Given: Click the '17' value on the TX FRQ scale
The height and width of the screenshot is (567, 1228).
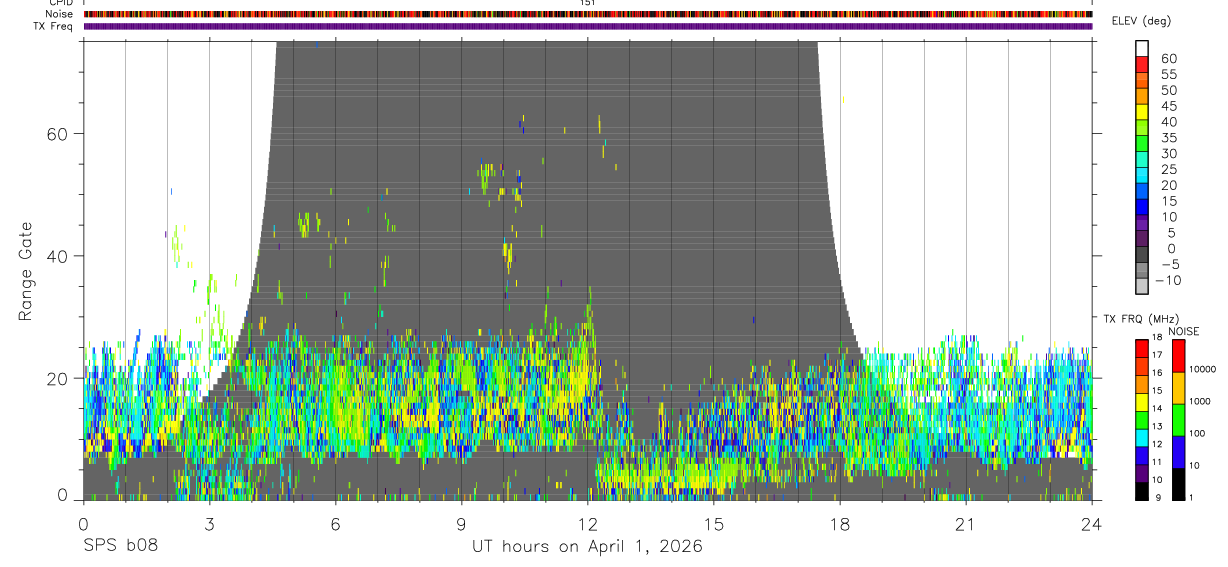Looking at the screenshot, I should pyautogui.click(x=1157, y=355).
